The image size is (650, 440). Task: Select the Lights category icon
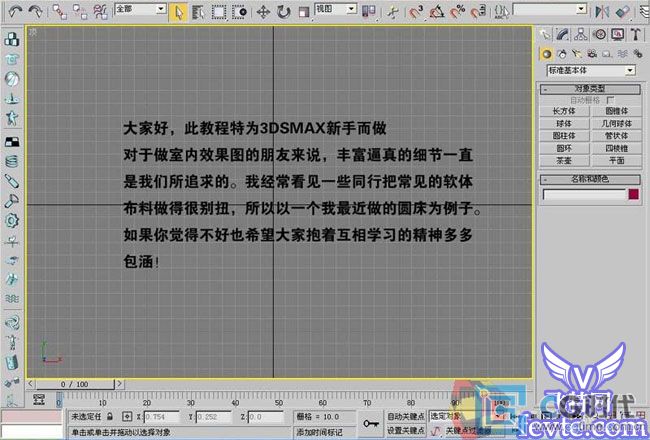click(577, 53)
